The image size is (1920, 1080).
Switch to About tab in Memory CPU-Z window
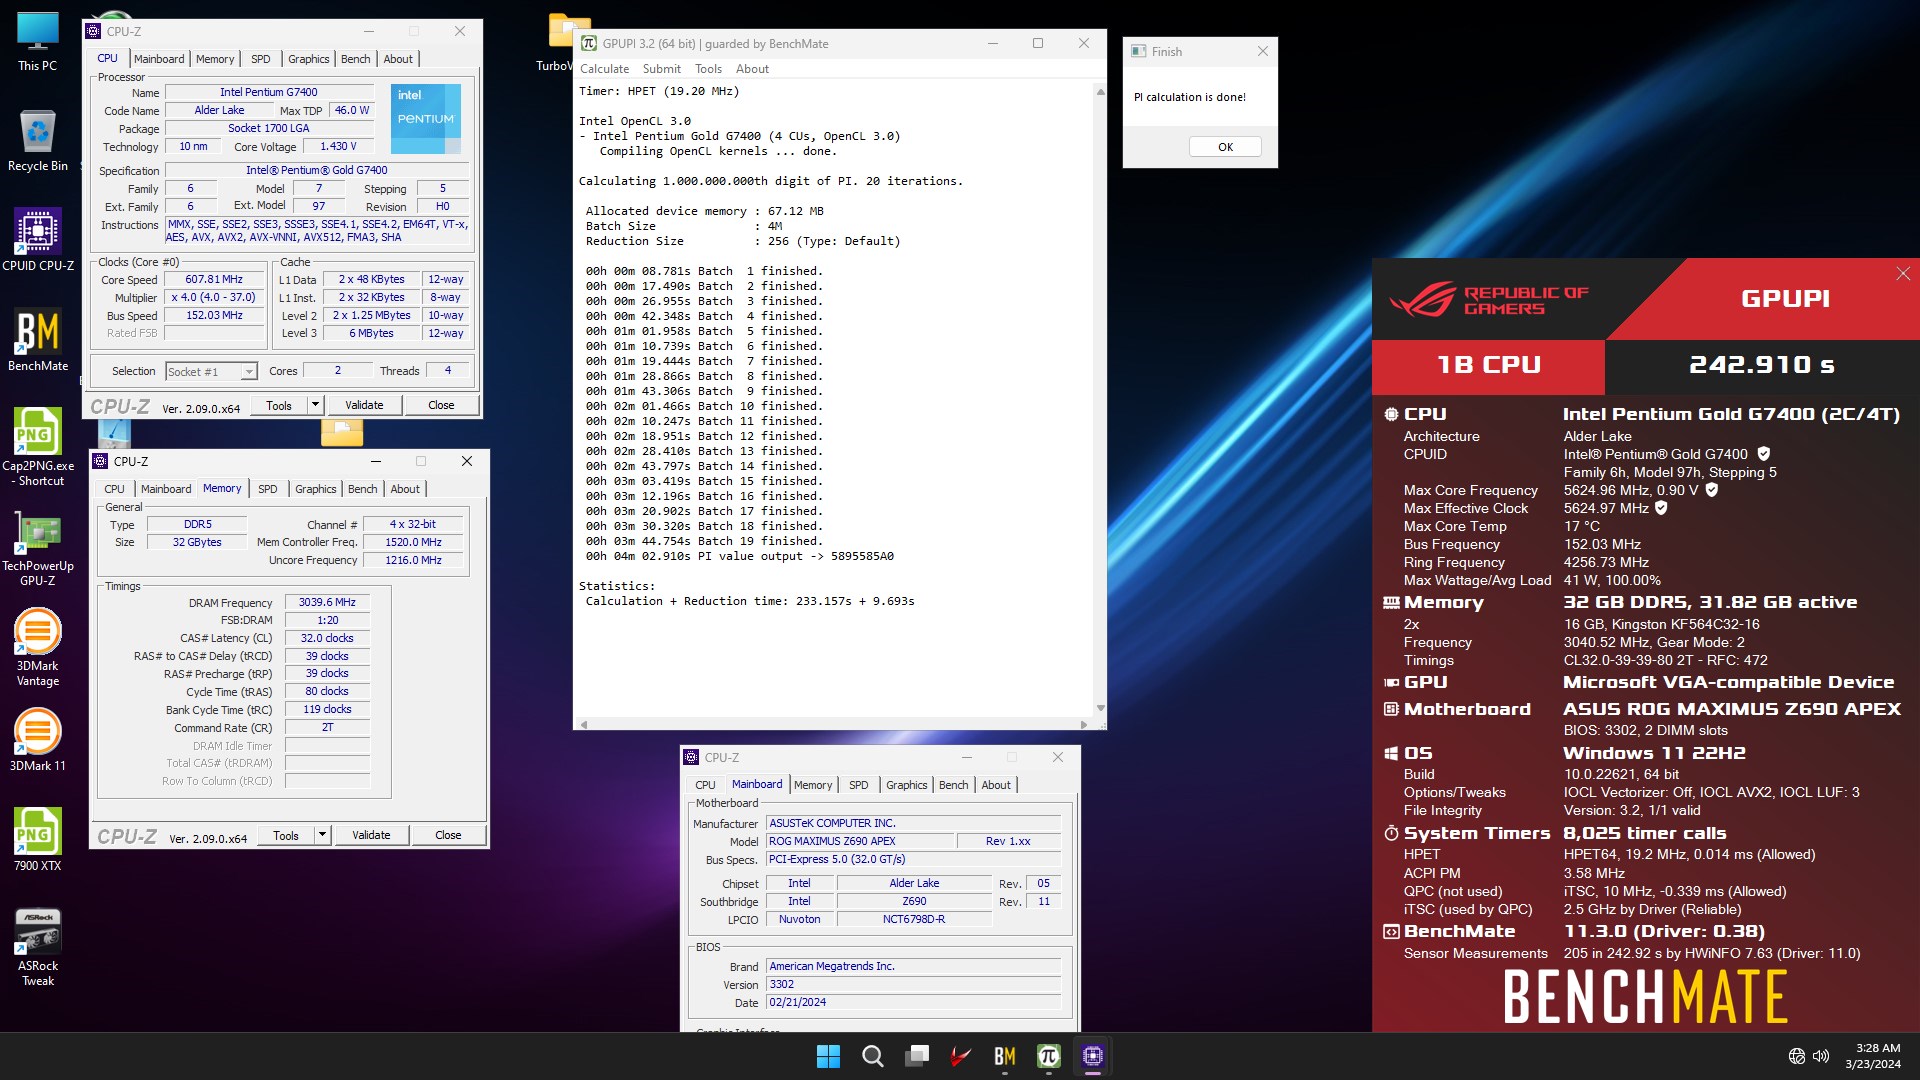(405, 489)
